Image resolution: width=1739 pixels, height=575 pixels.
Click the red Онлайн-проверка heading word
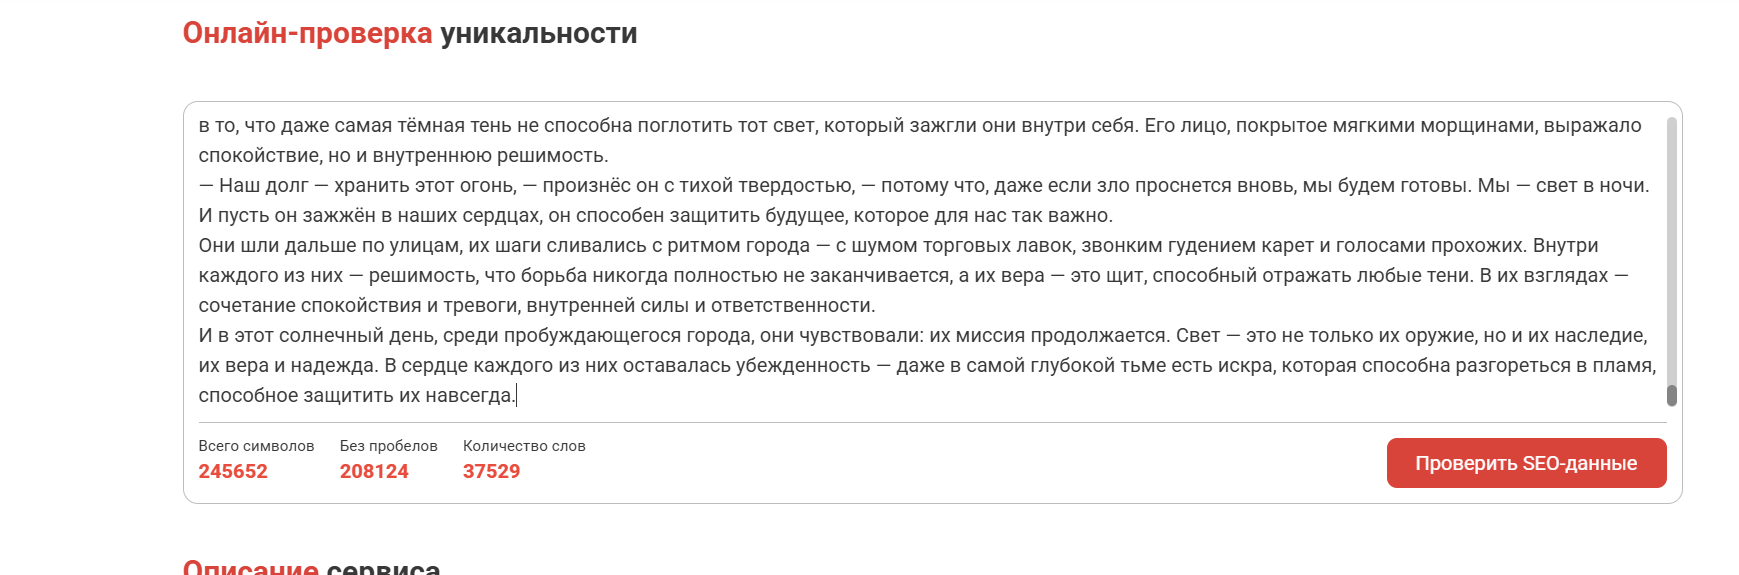tap(307, 33)
